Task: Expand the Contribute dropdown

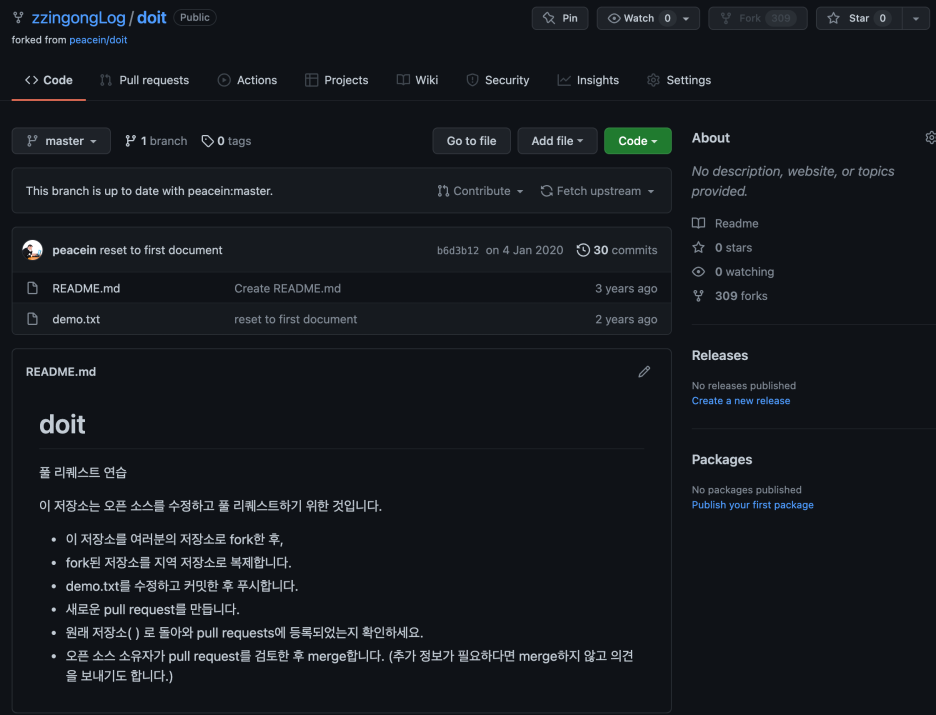Action: coord(481,191)
